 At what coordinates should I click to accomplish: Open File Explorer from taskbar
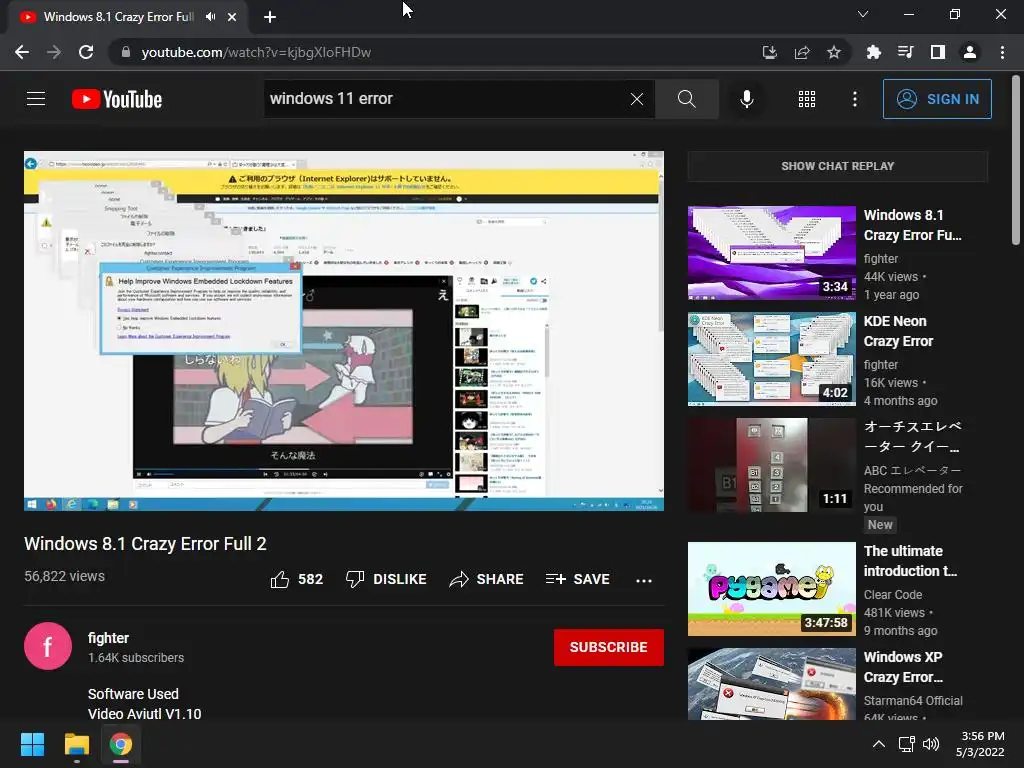pyautogui.click(x=76, y=744)
